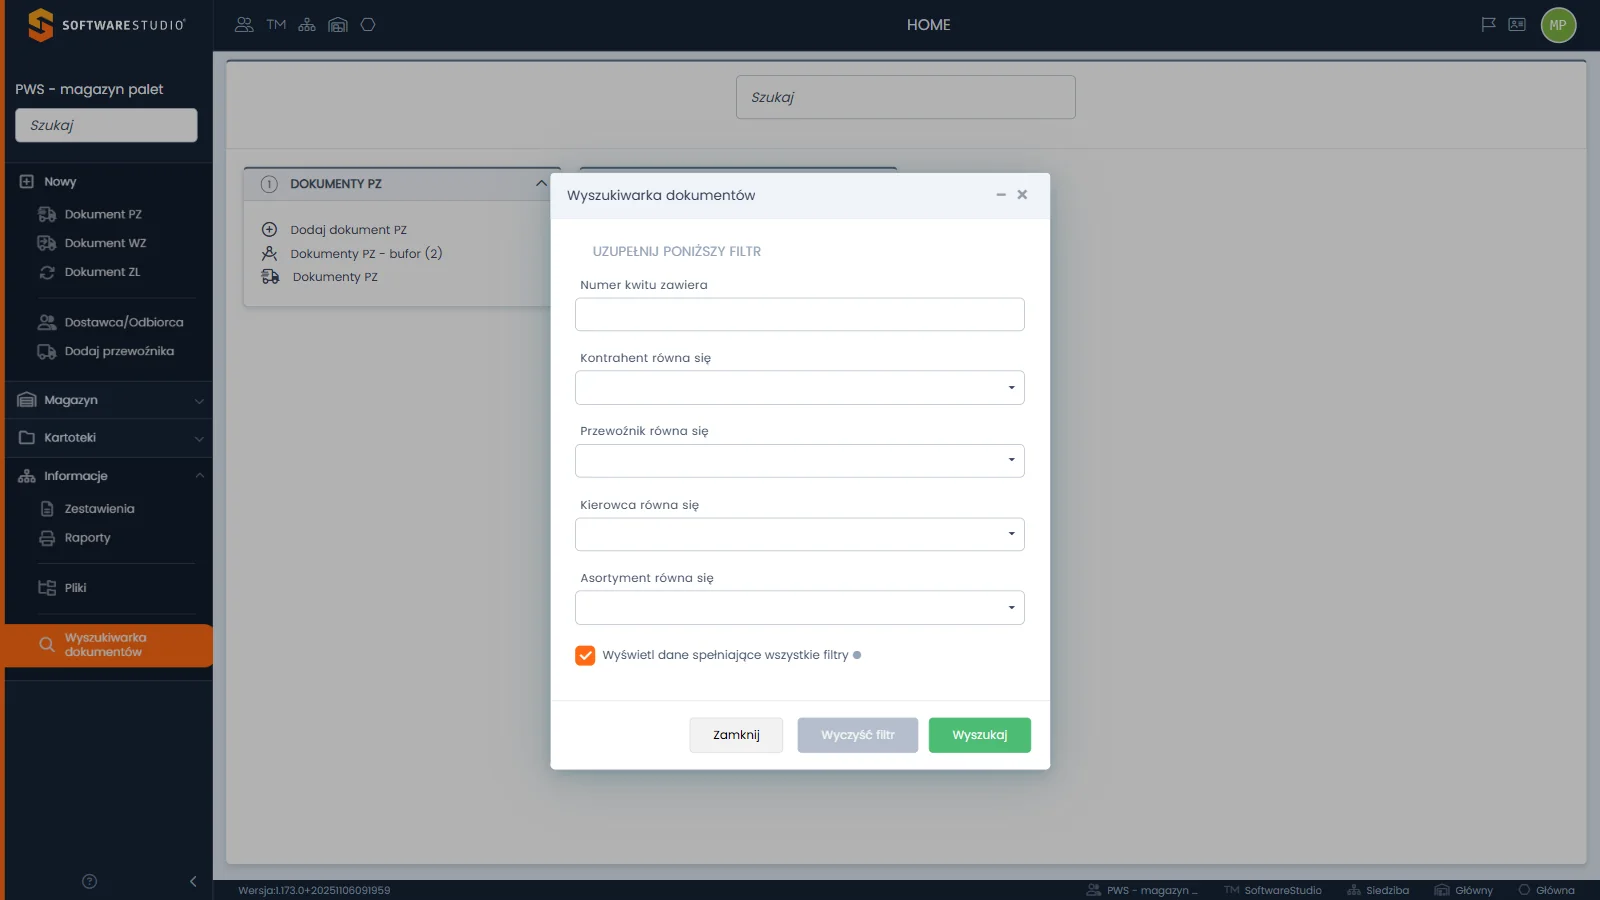Image resolution: width=1600 pixels, height=900 pixels.
Task: Collapse the sidebar with the left arrow
Action: pyautogui.click(x=193, y=881)
